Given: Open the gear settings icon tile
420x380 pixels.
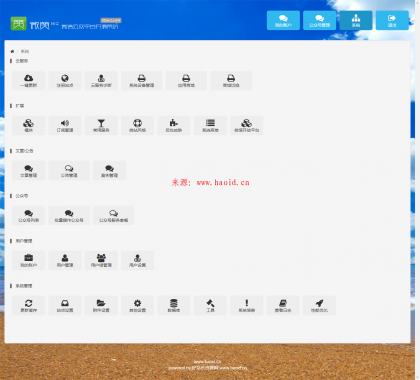Looking at the screenshot, I should (138, 305).
